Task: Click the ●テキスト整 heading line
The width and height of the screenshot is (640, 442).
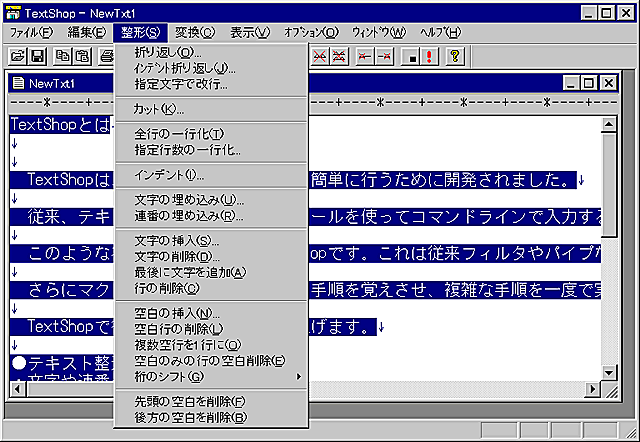Action: [62, 362]
